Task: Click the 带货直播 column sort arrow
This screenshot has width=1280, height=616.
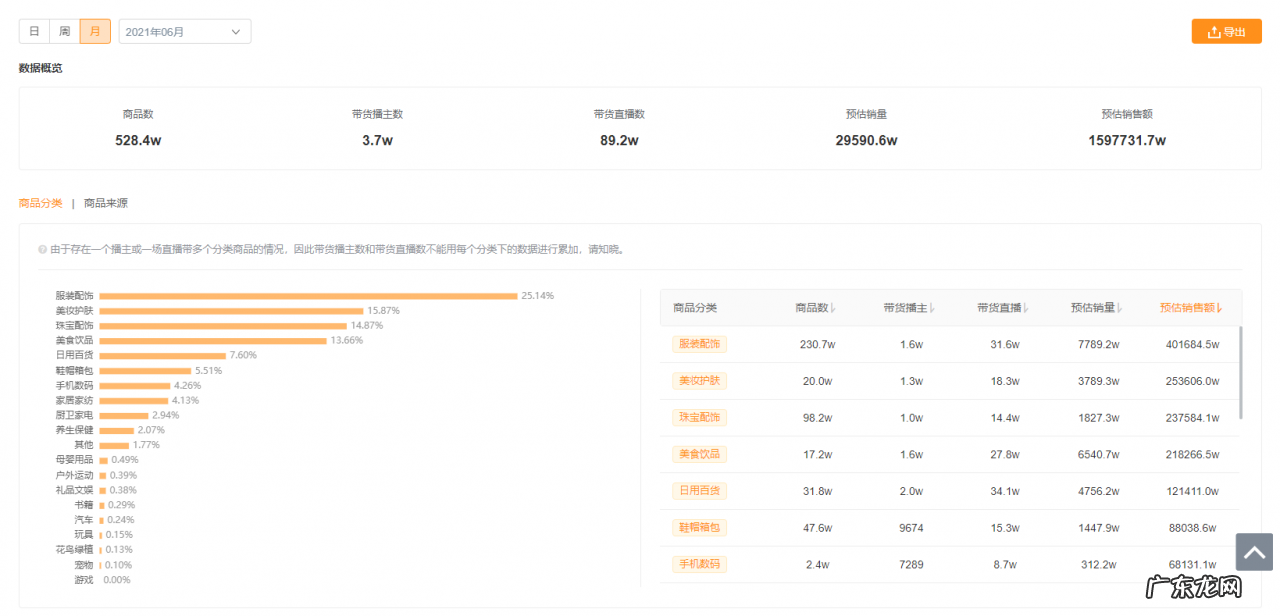Action: [1026, 309]
